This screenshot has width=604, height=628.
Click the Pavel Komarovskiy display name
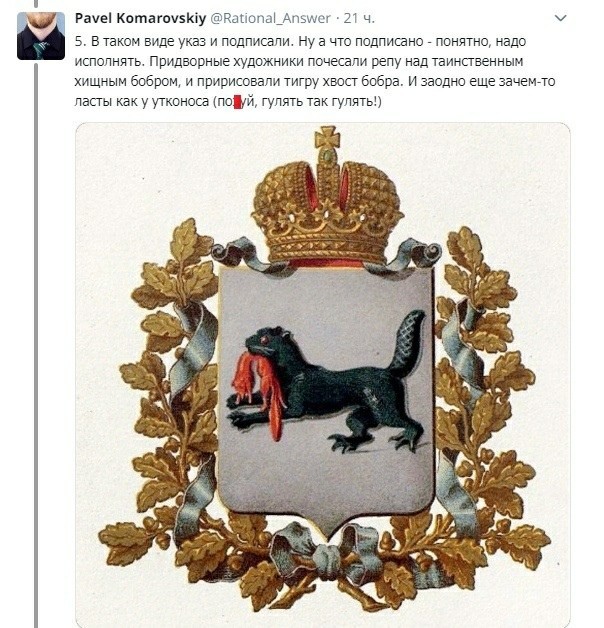click(141, 18)
